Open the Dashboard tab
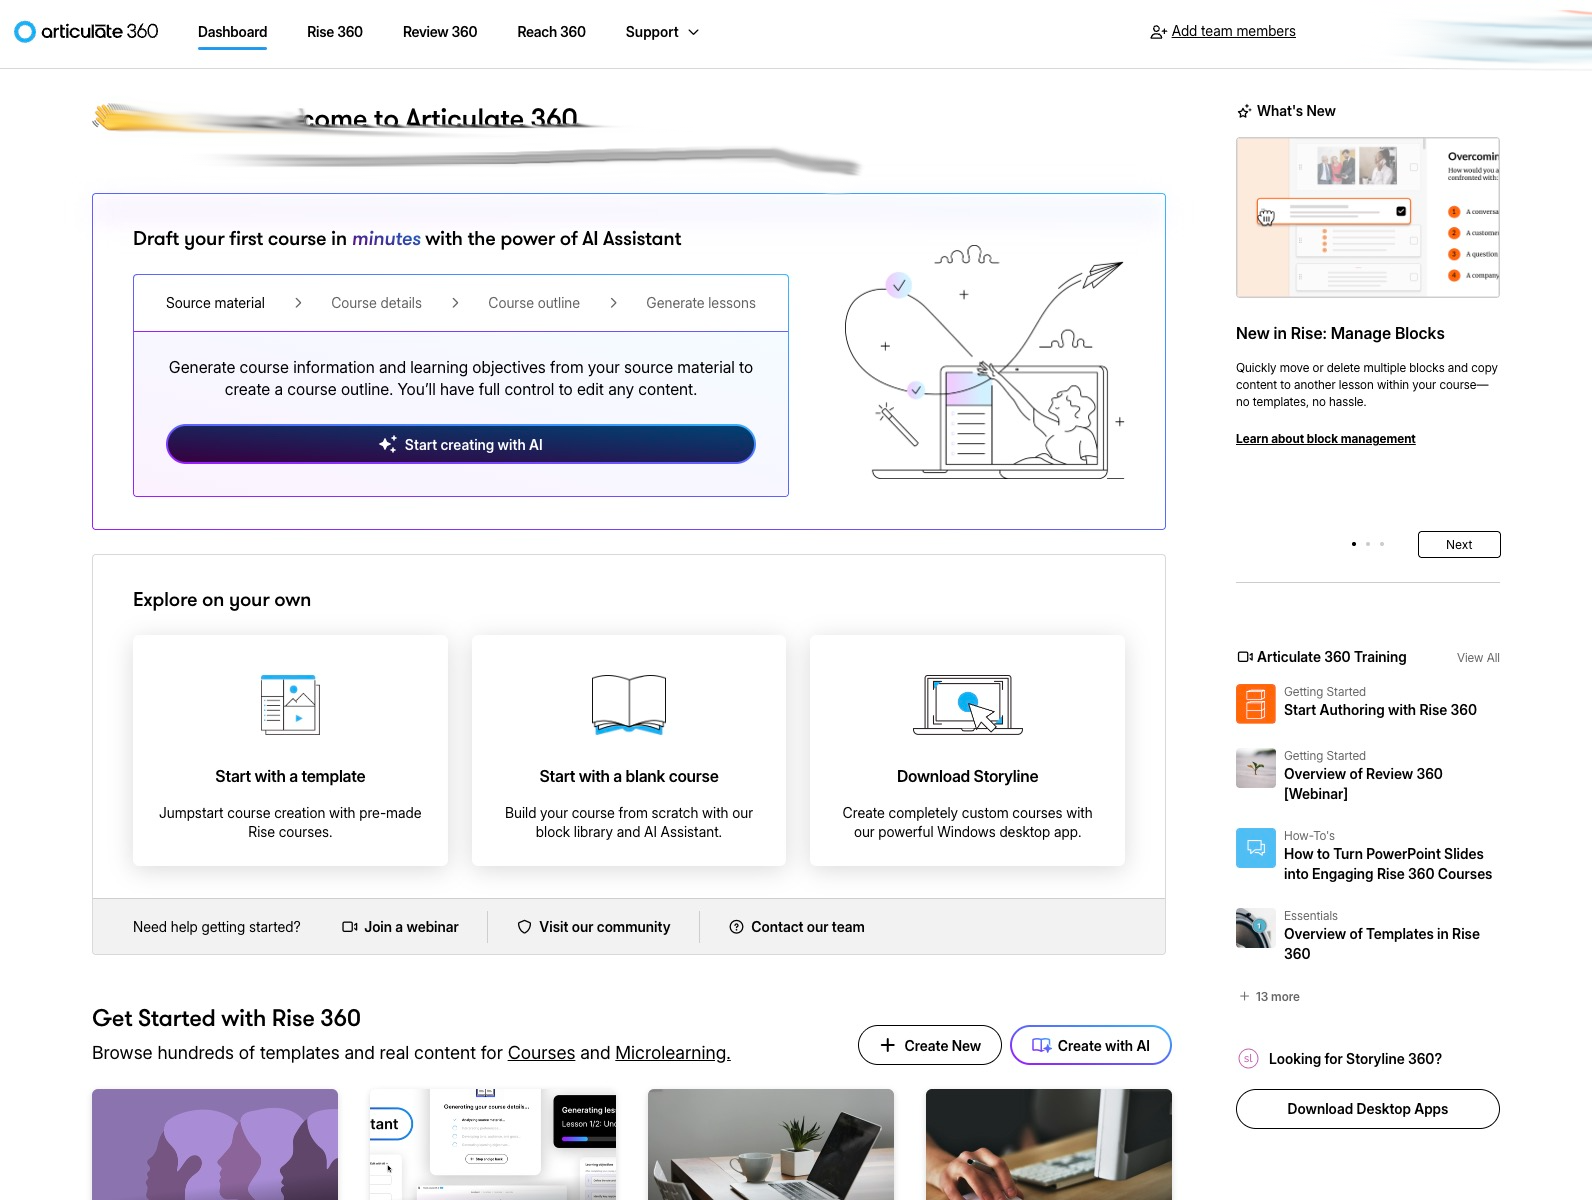 coord(232,32)
